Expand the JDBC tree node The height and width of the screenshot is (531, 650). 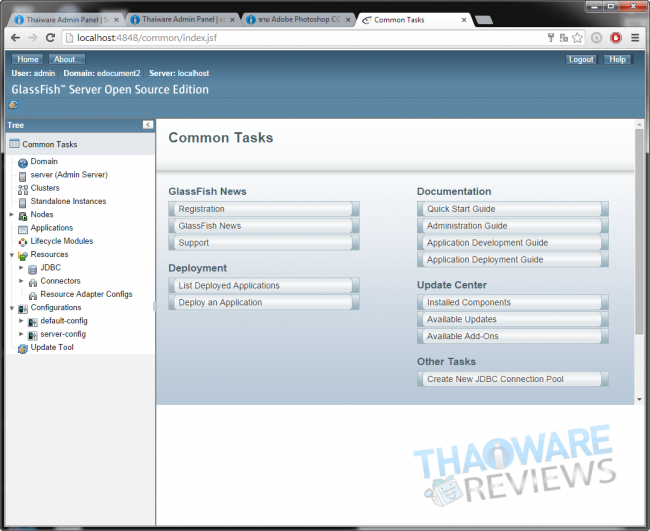21,267
